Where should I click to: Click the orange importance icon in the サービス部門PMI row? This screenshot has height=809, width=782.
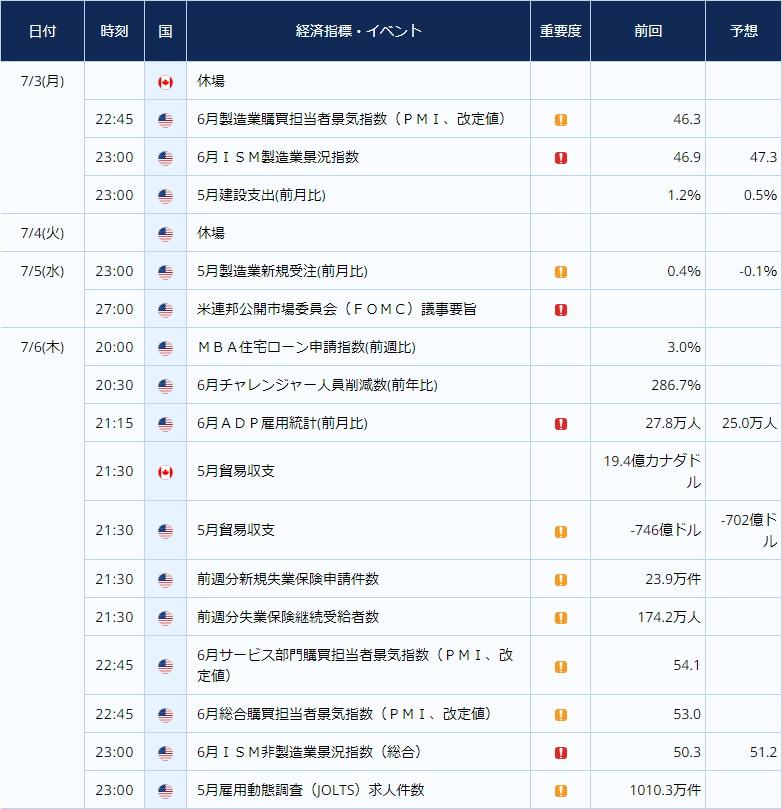coord(561,667)
